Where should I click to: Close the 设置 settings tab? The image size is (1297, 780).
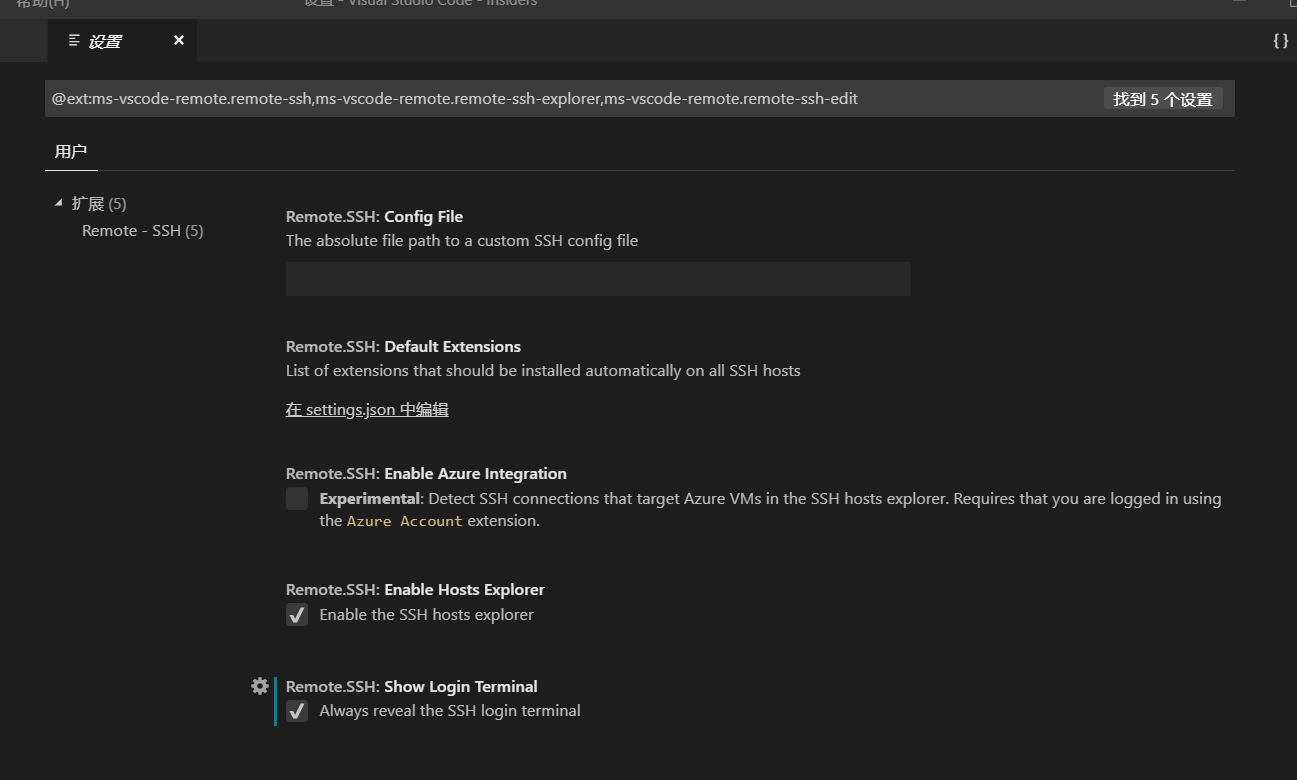179,40
